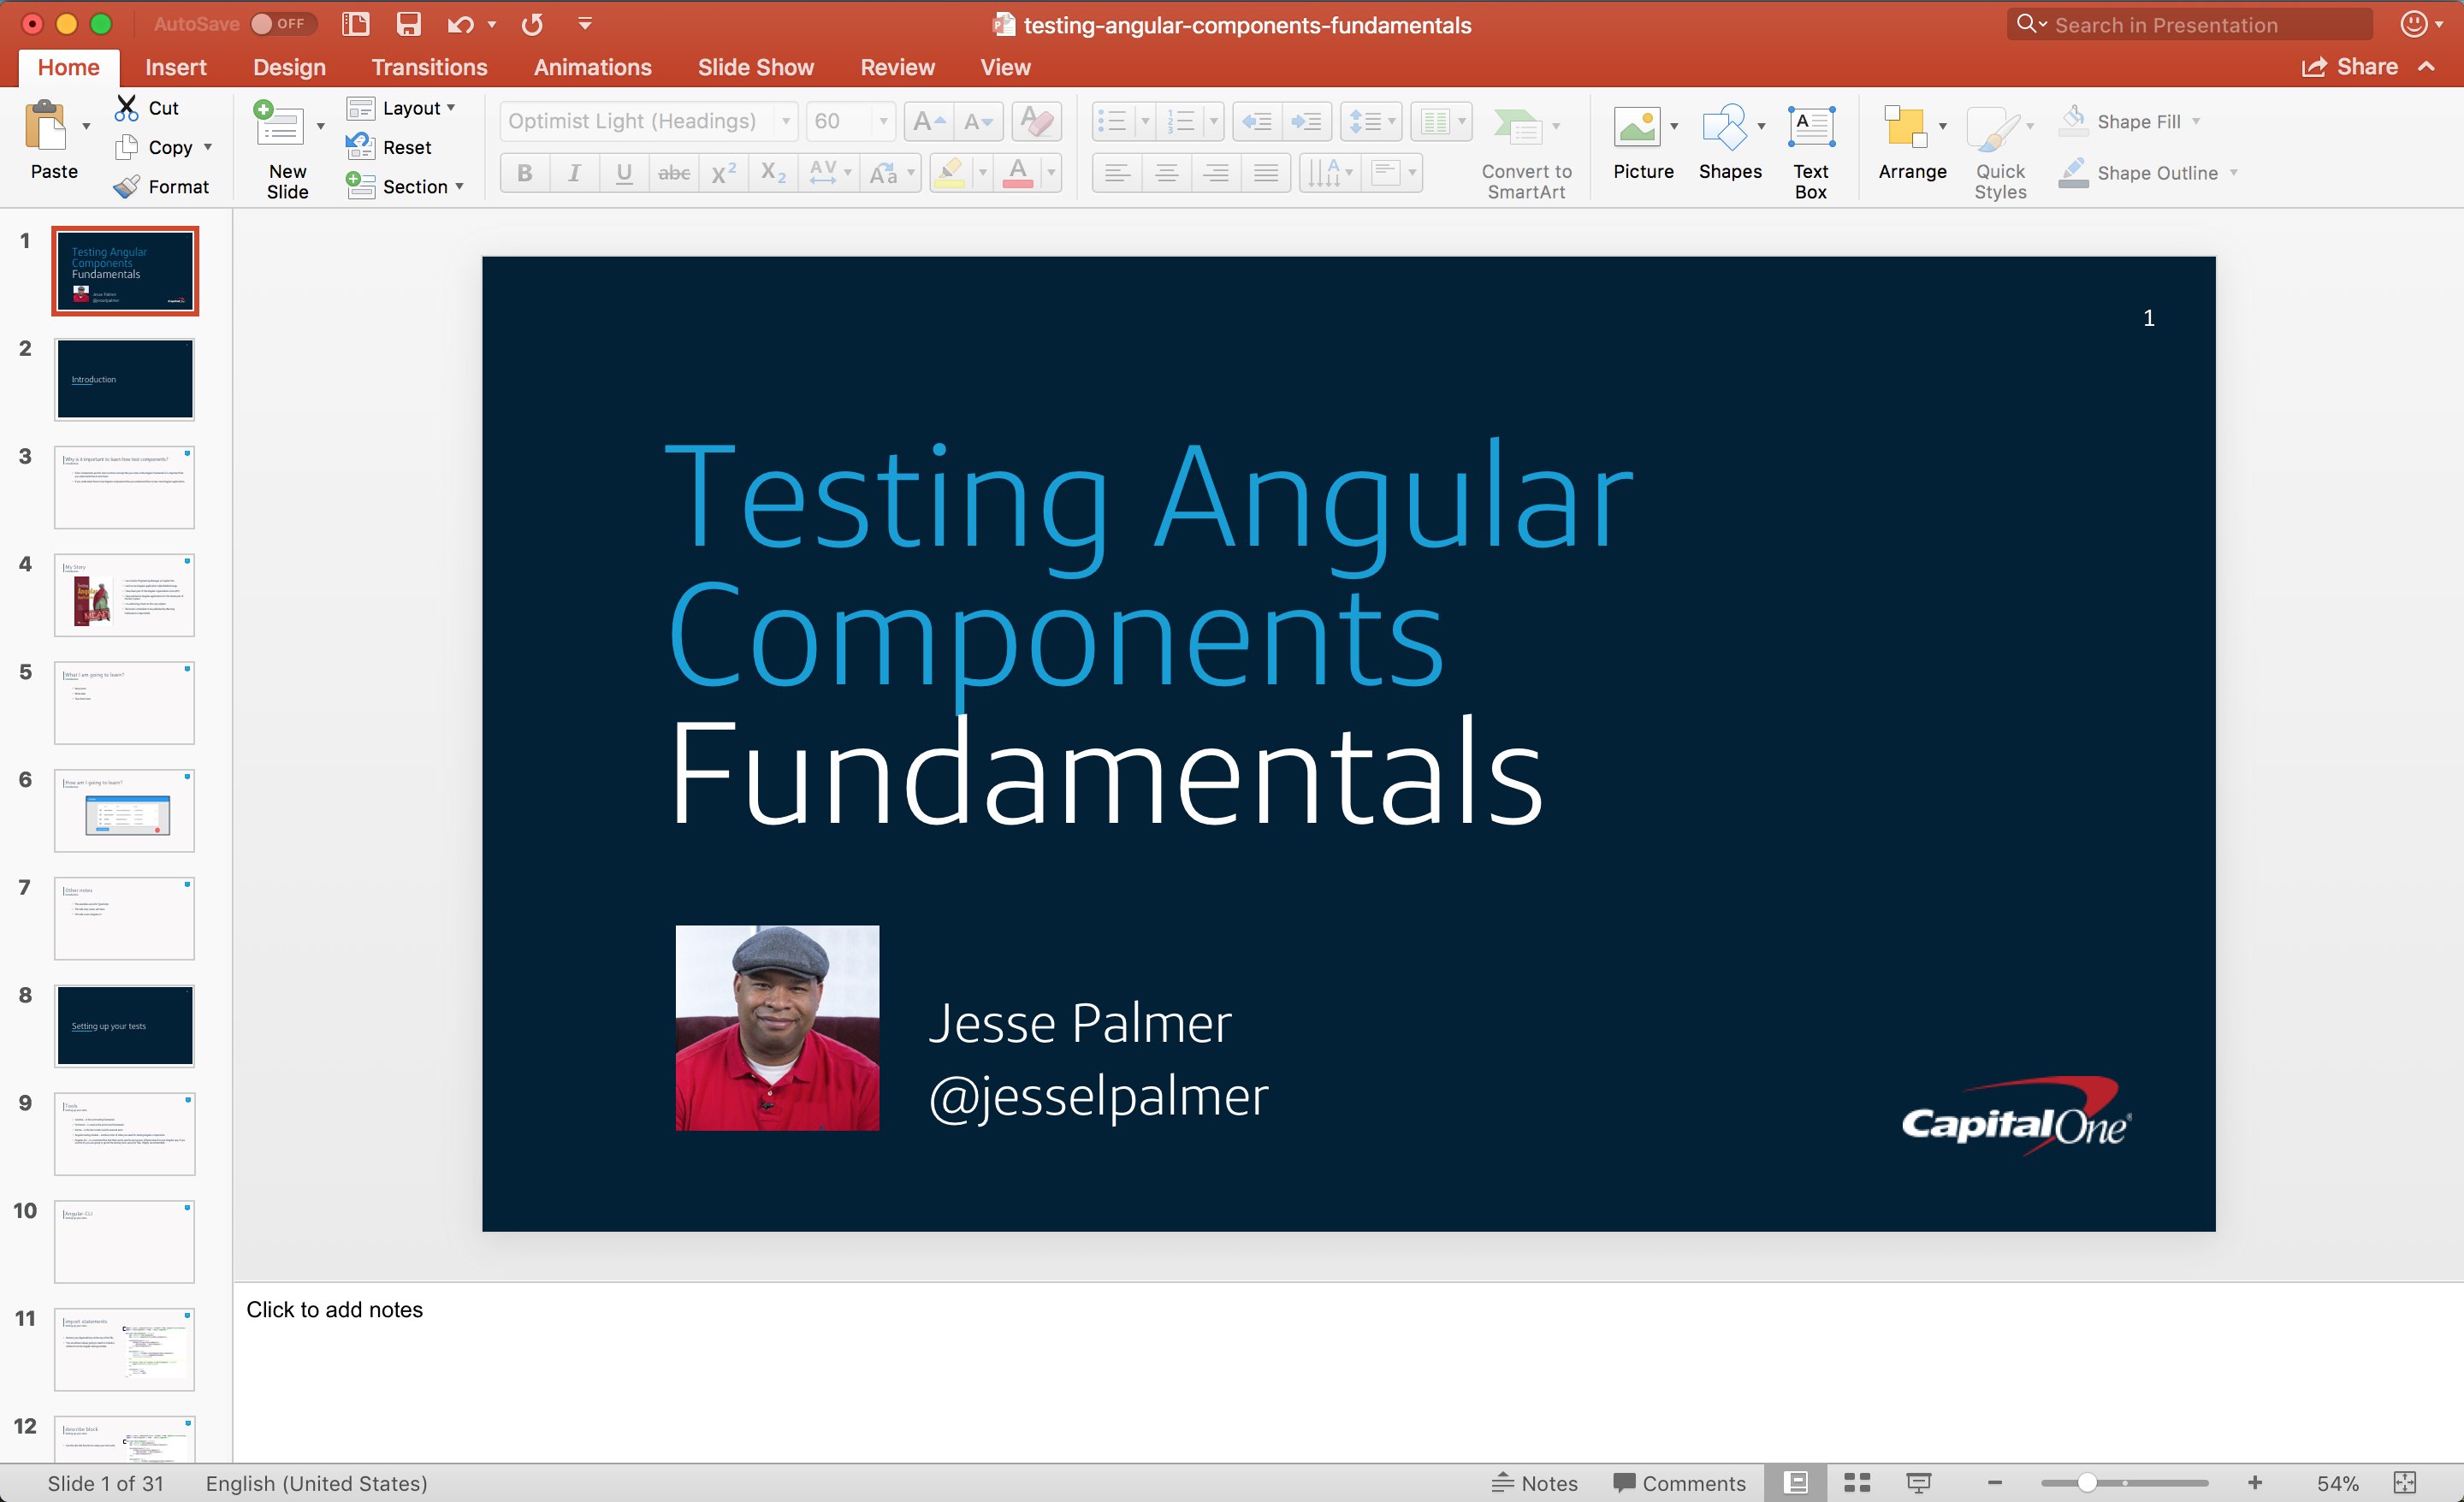Toggle AutoSave switch on
This screenshot has height=1502, width=2464.
pos(283,24)
